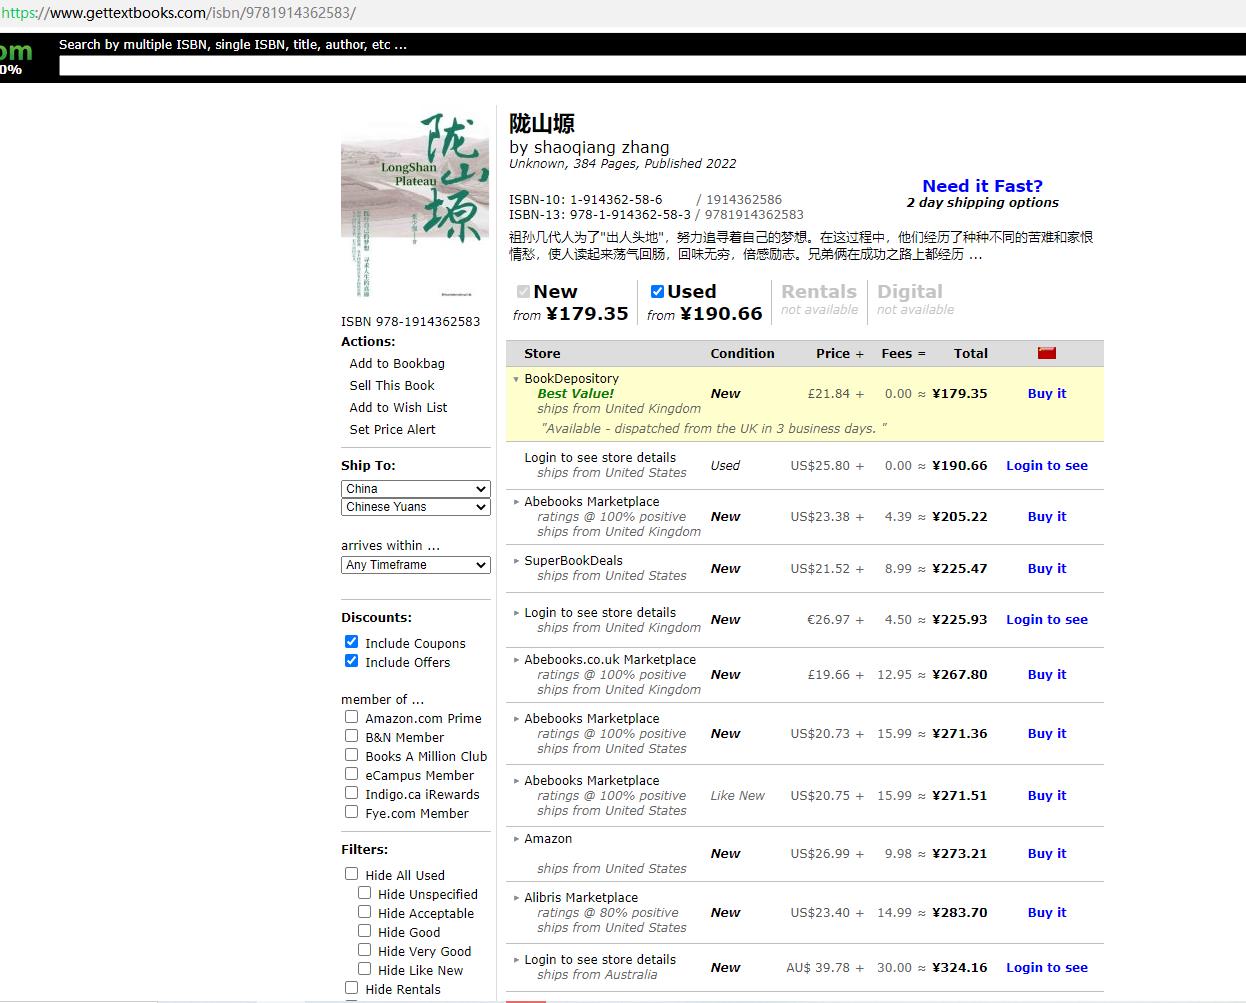Check Hide Very Good filter
This screenshot has width=1246, height=1003.
click(364, 950)
